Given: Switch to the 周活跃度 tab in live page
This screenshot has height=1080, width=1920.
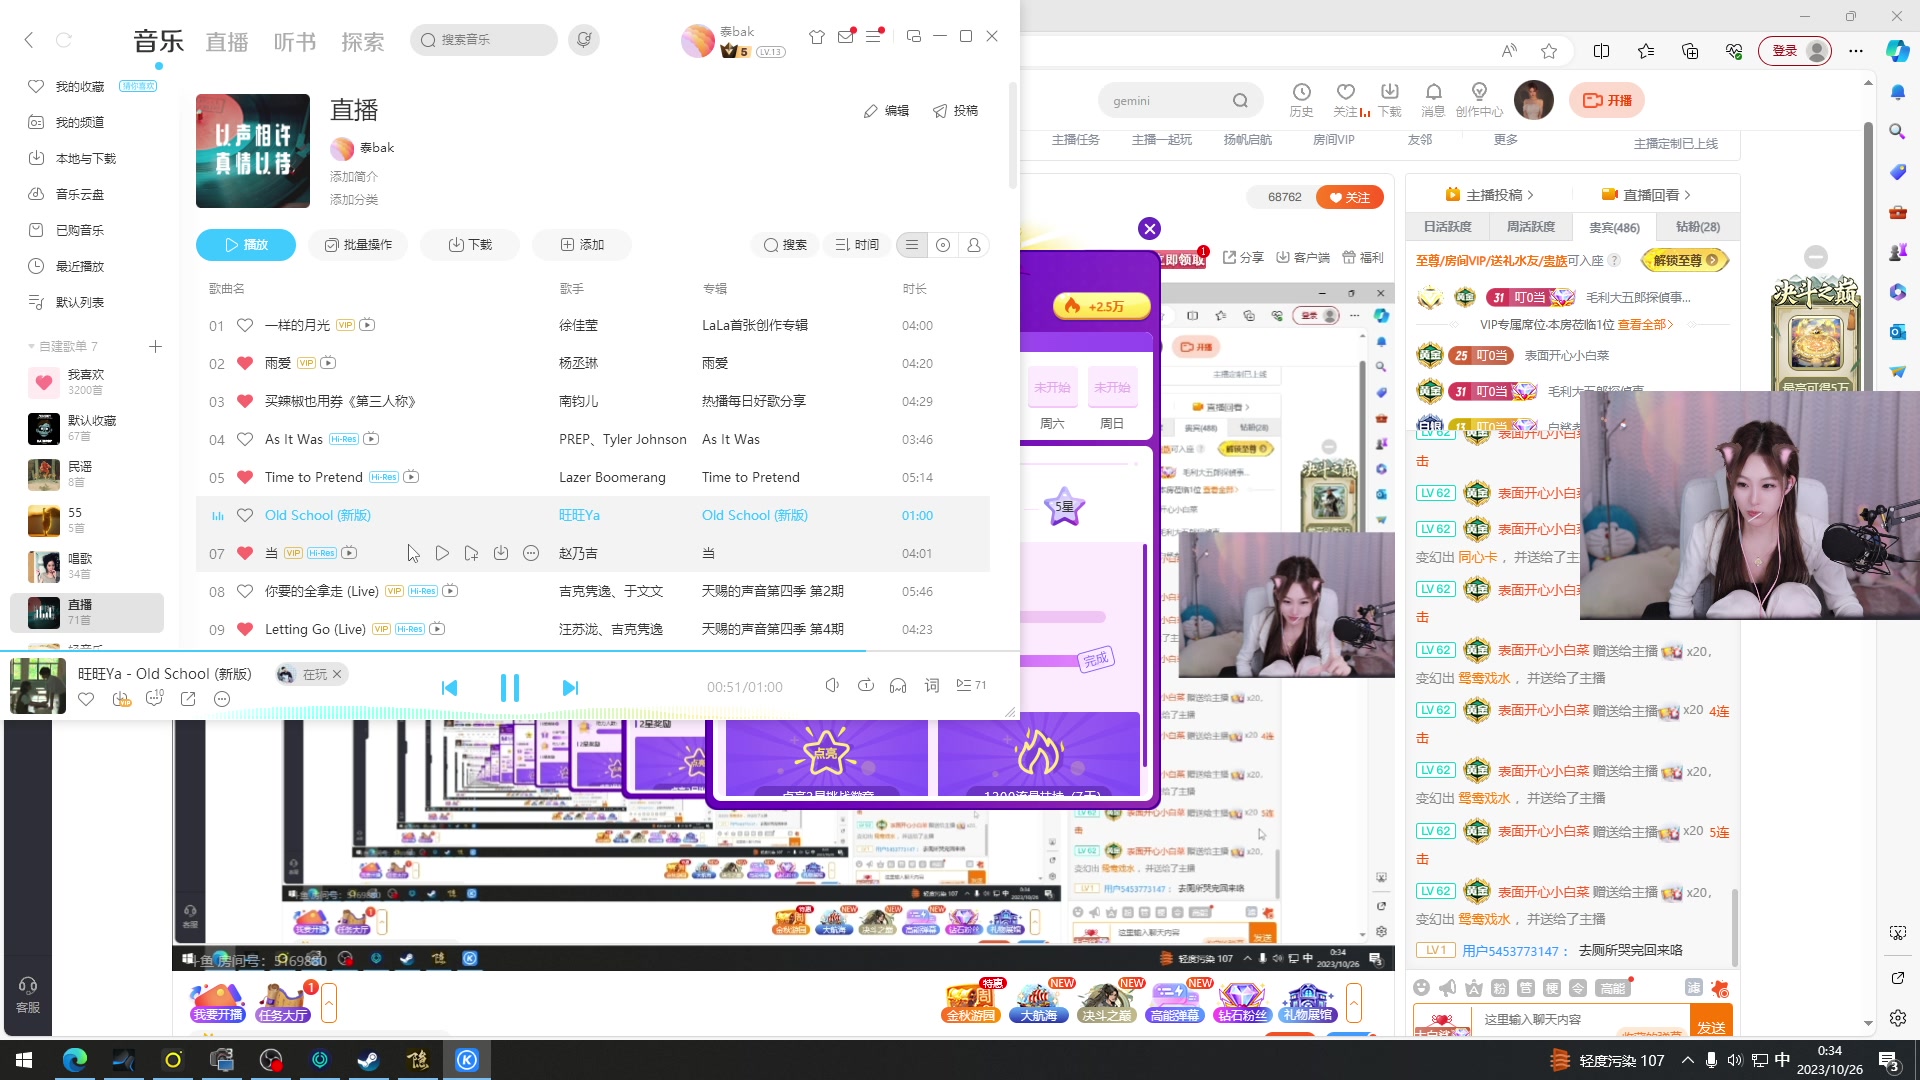Looking at the screenshot, I should click(1530, 227).
